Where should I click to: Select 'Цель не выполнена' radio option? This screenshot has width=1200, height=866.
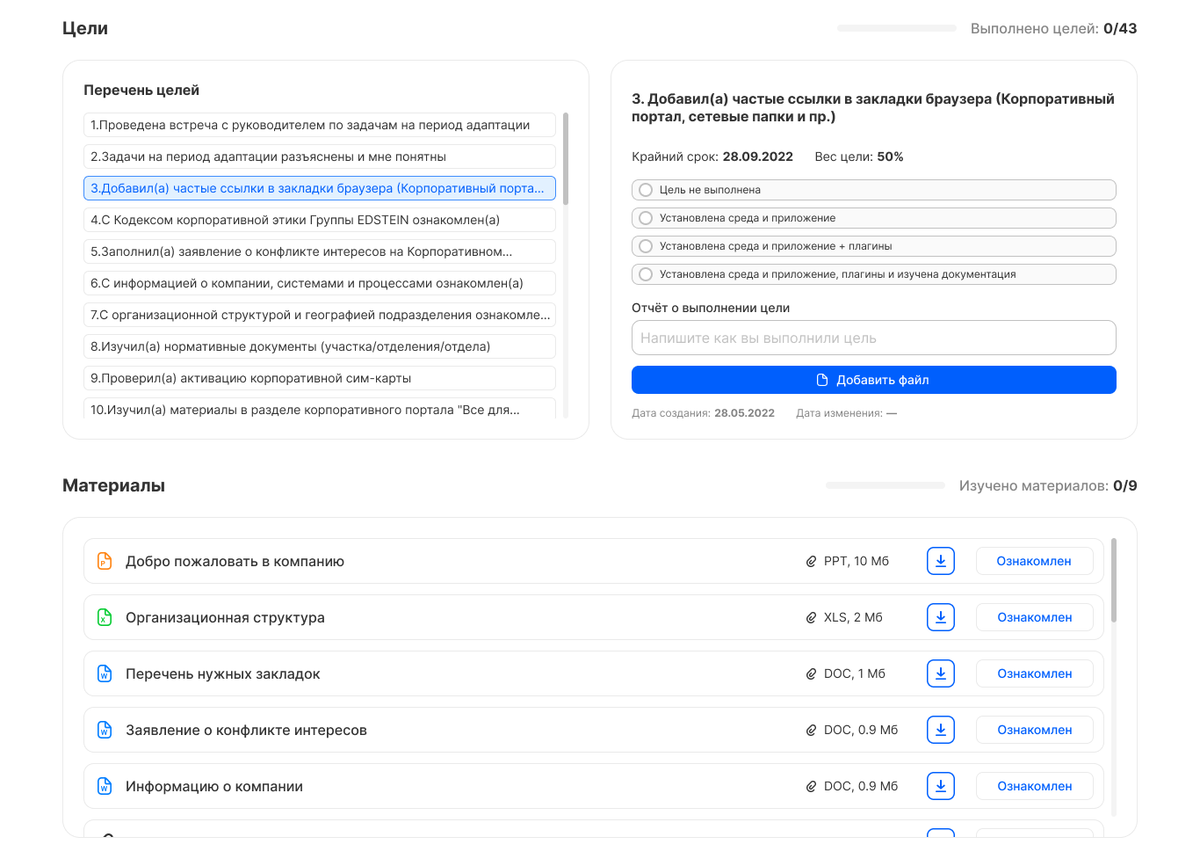coord(873,190)
